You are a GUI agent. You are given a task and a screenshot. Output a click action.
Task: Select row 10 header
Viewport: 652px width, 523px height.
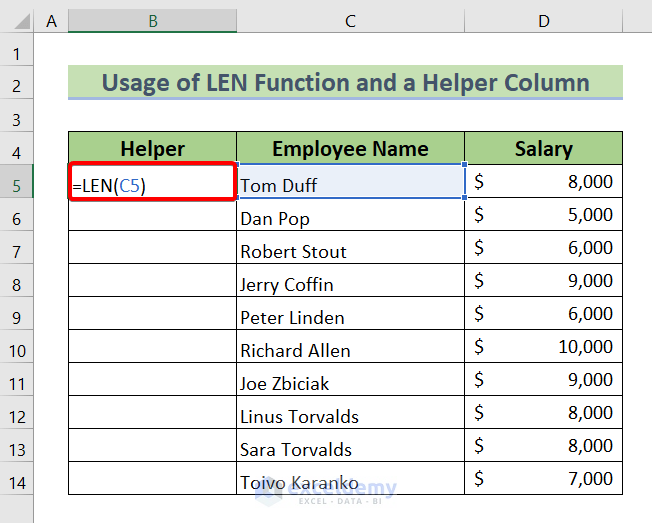[x=17, y=350]
